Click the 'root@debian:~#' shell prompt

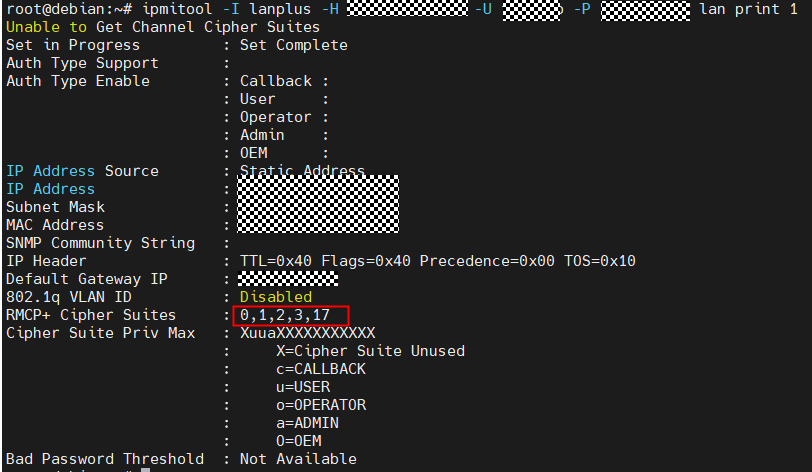coord(59,9)
